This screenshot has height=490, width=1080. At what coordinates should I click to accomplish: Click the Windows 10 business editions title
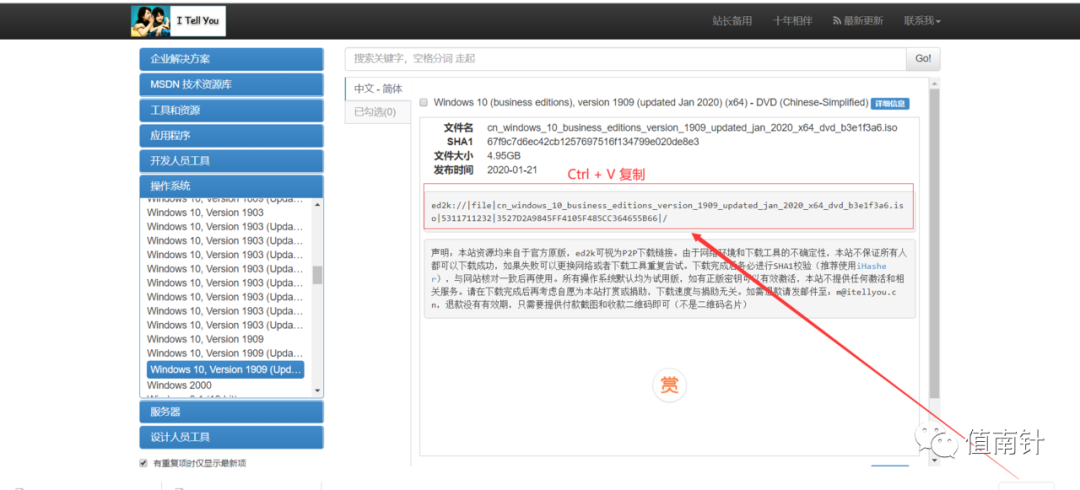[x=651, y=103]
